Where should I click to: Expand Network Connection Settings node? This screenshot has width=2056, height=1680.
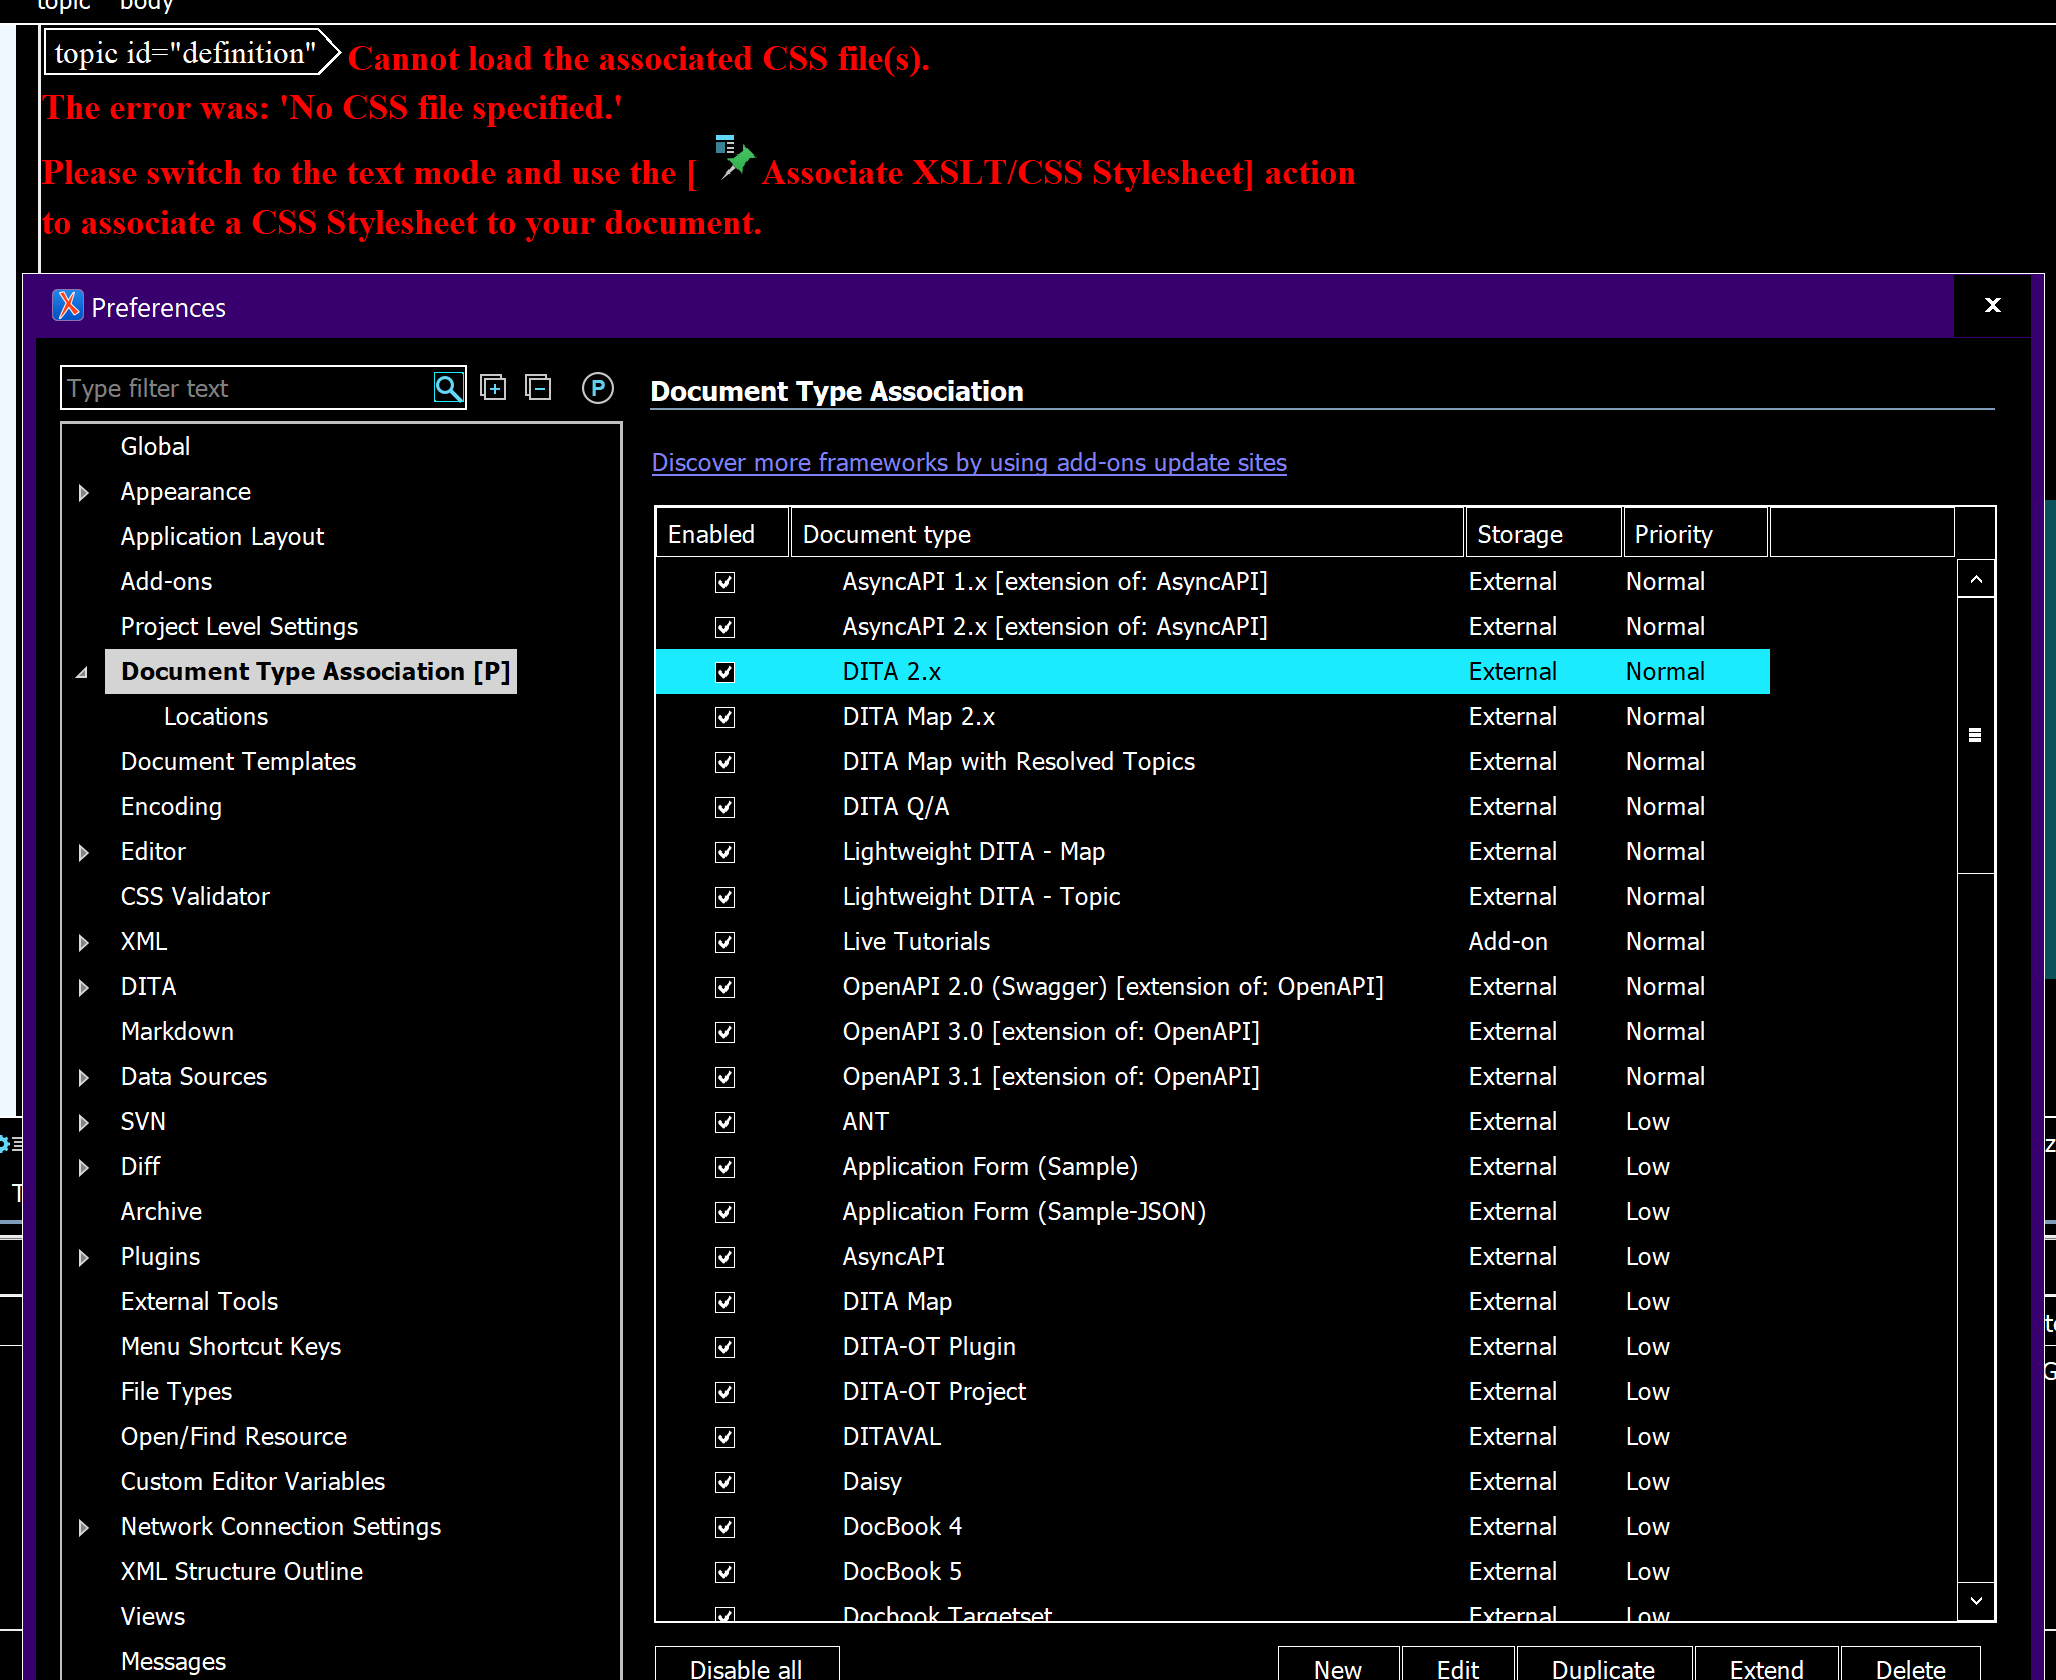pos(84,1527)
